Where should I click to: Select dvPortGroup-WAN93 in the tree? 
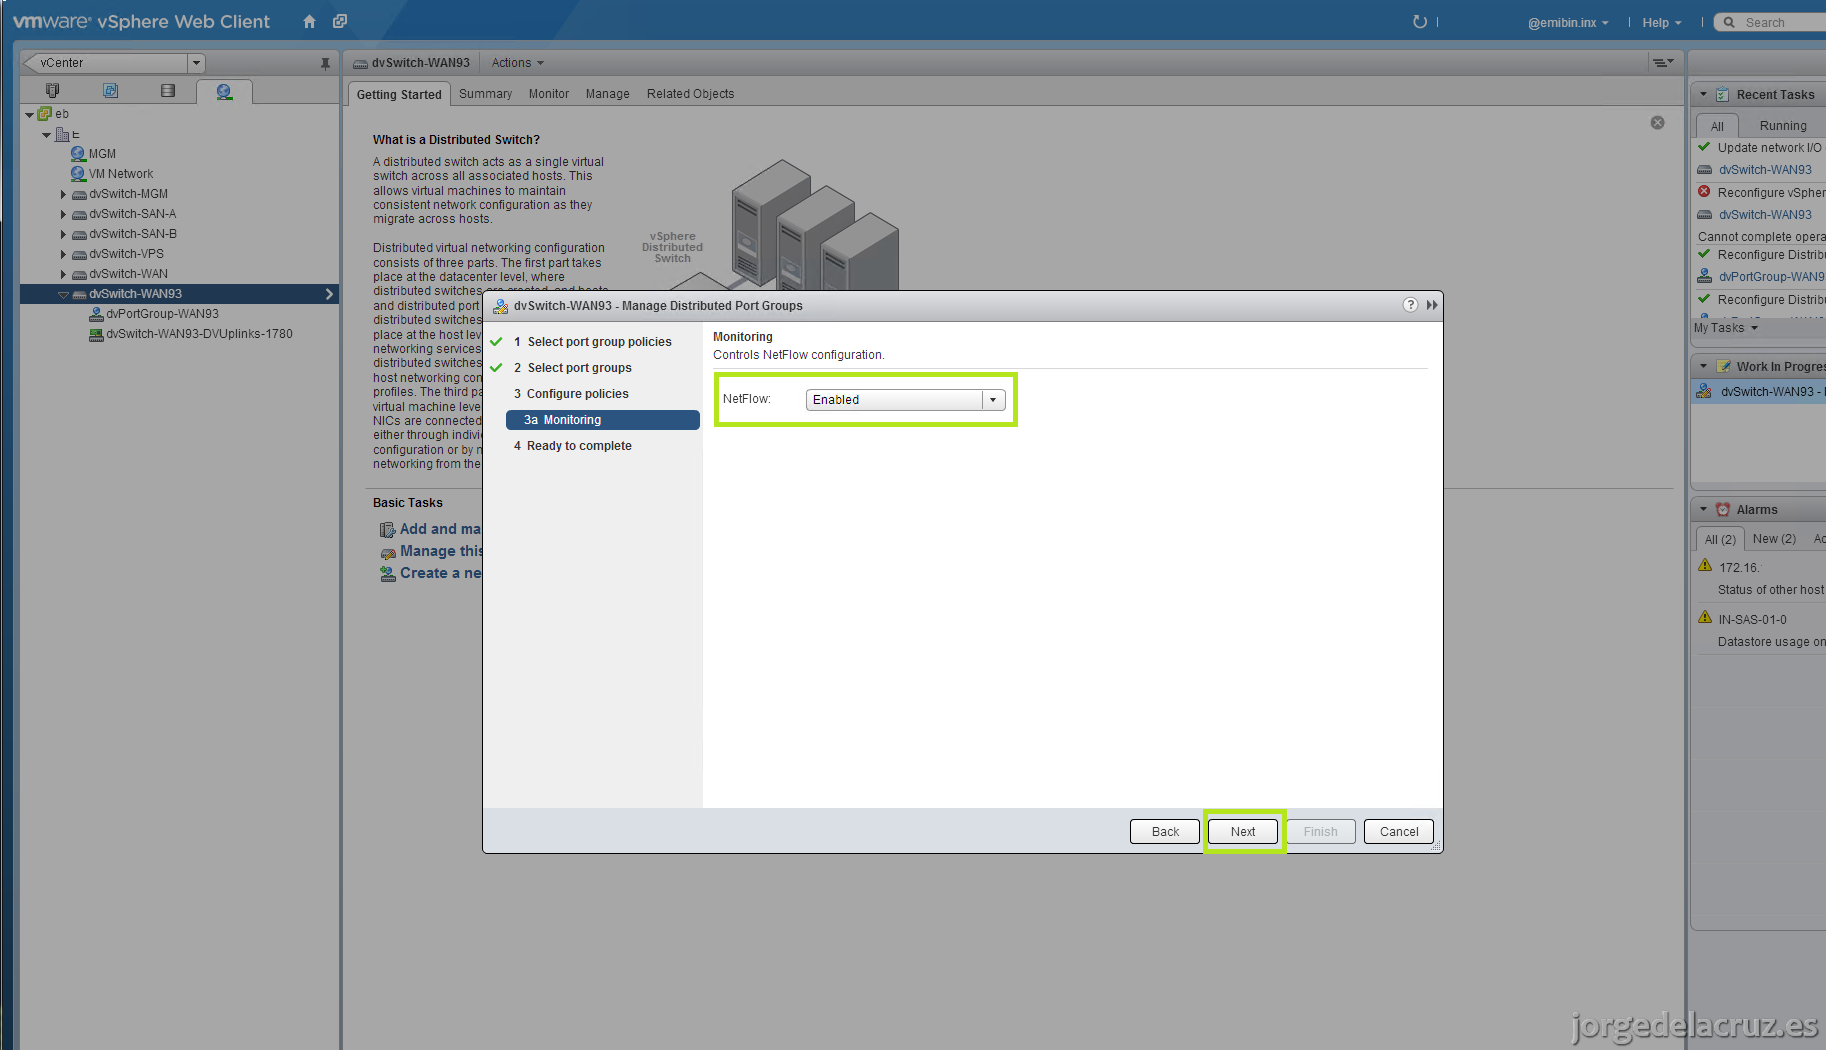(x=162, y=314)
